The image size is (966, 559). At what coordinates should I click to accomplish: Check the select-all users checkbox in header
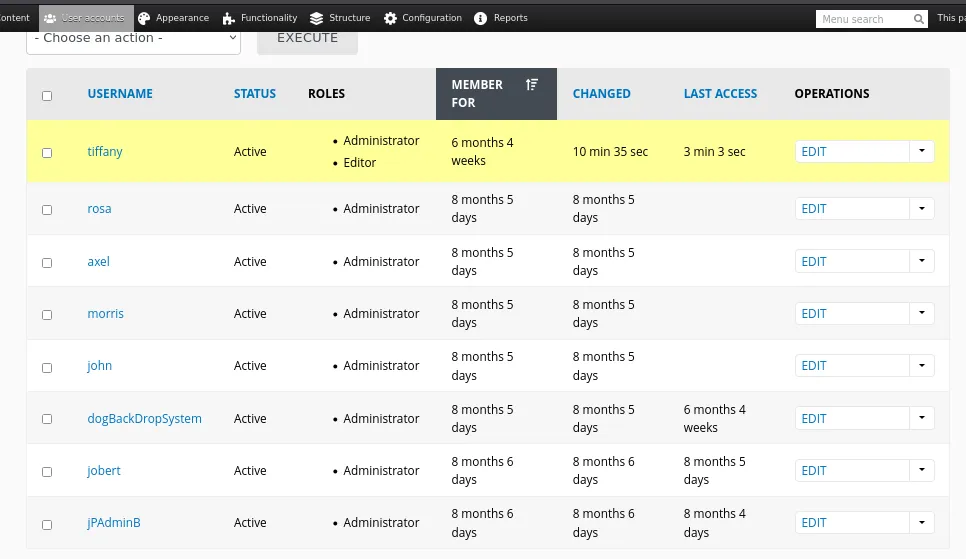point(47,96)
